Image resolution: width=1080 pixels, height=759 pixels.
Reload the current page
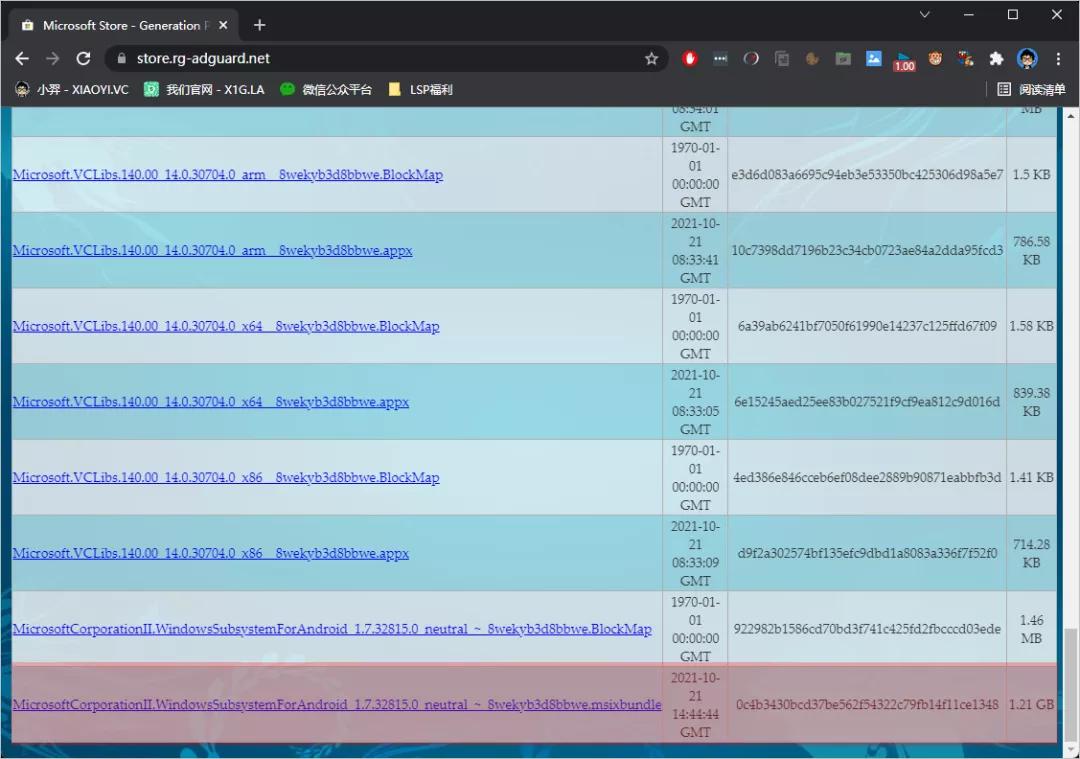[84, 58]
